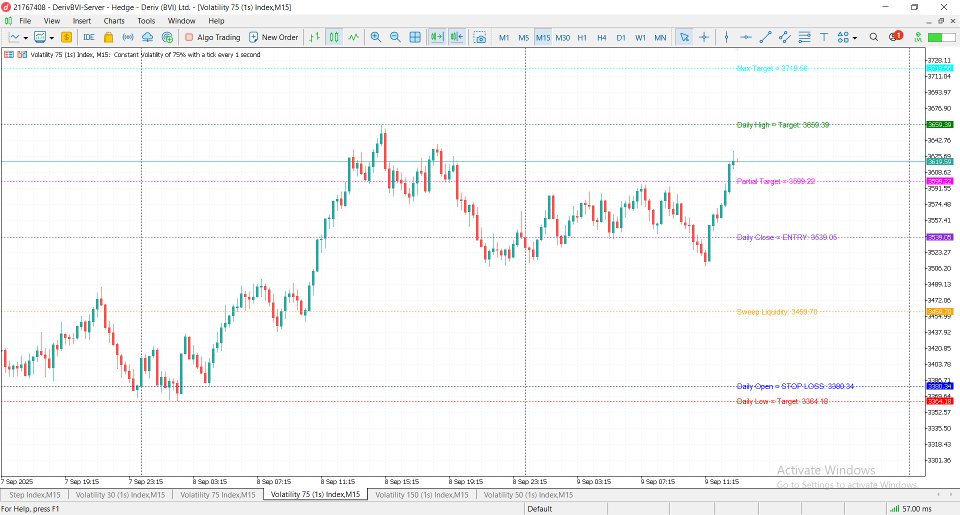Set timeframe to M30
This screenshot has width=960, height=515.
(562, 37)
